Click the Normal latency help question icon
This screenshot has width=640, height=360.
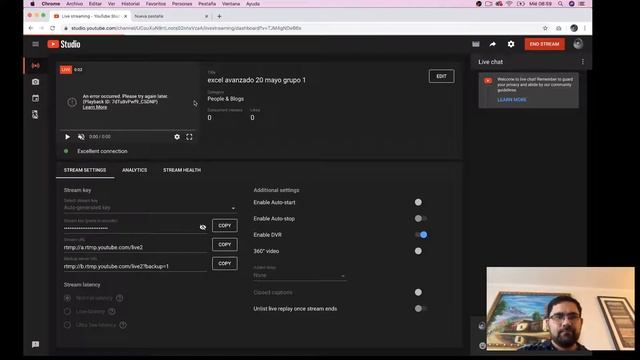(x=120, y=298)
